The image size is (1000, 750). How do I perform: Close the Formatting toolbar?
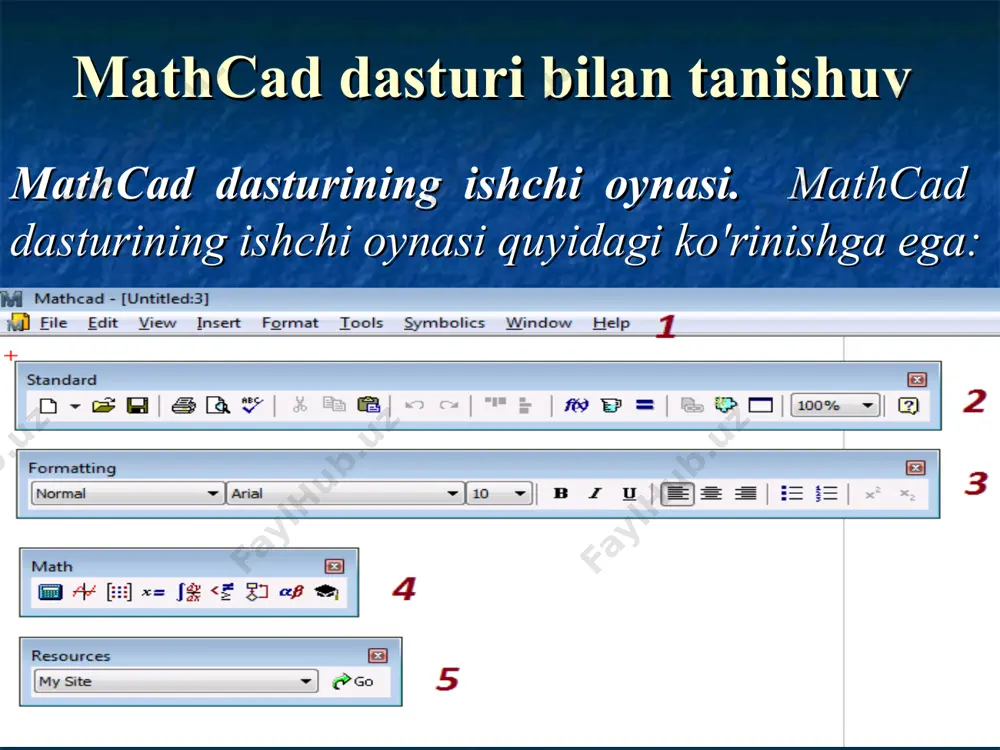click(916, 468)
